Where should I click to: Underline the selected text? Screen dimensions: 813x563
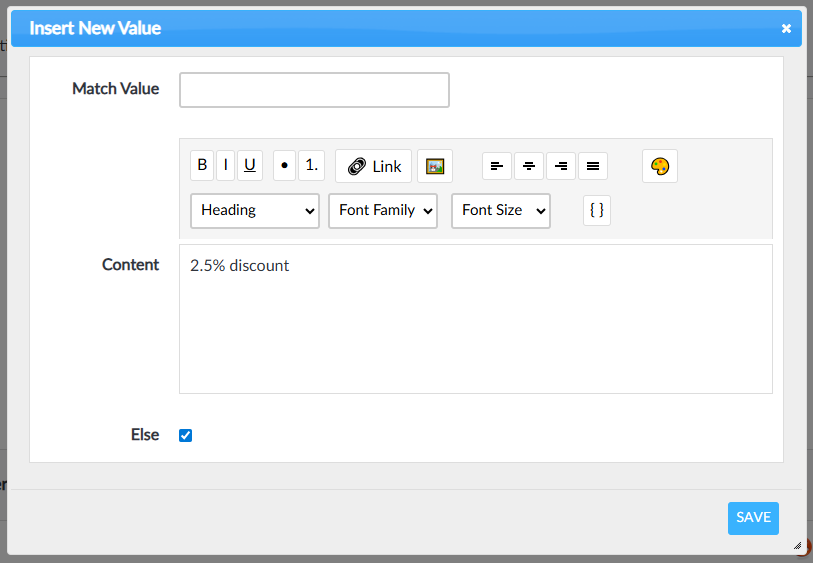250,166
